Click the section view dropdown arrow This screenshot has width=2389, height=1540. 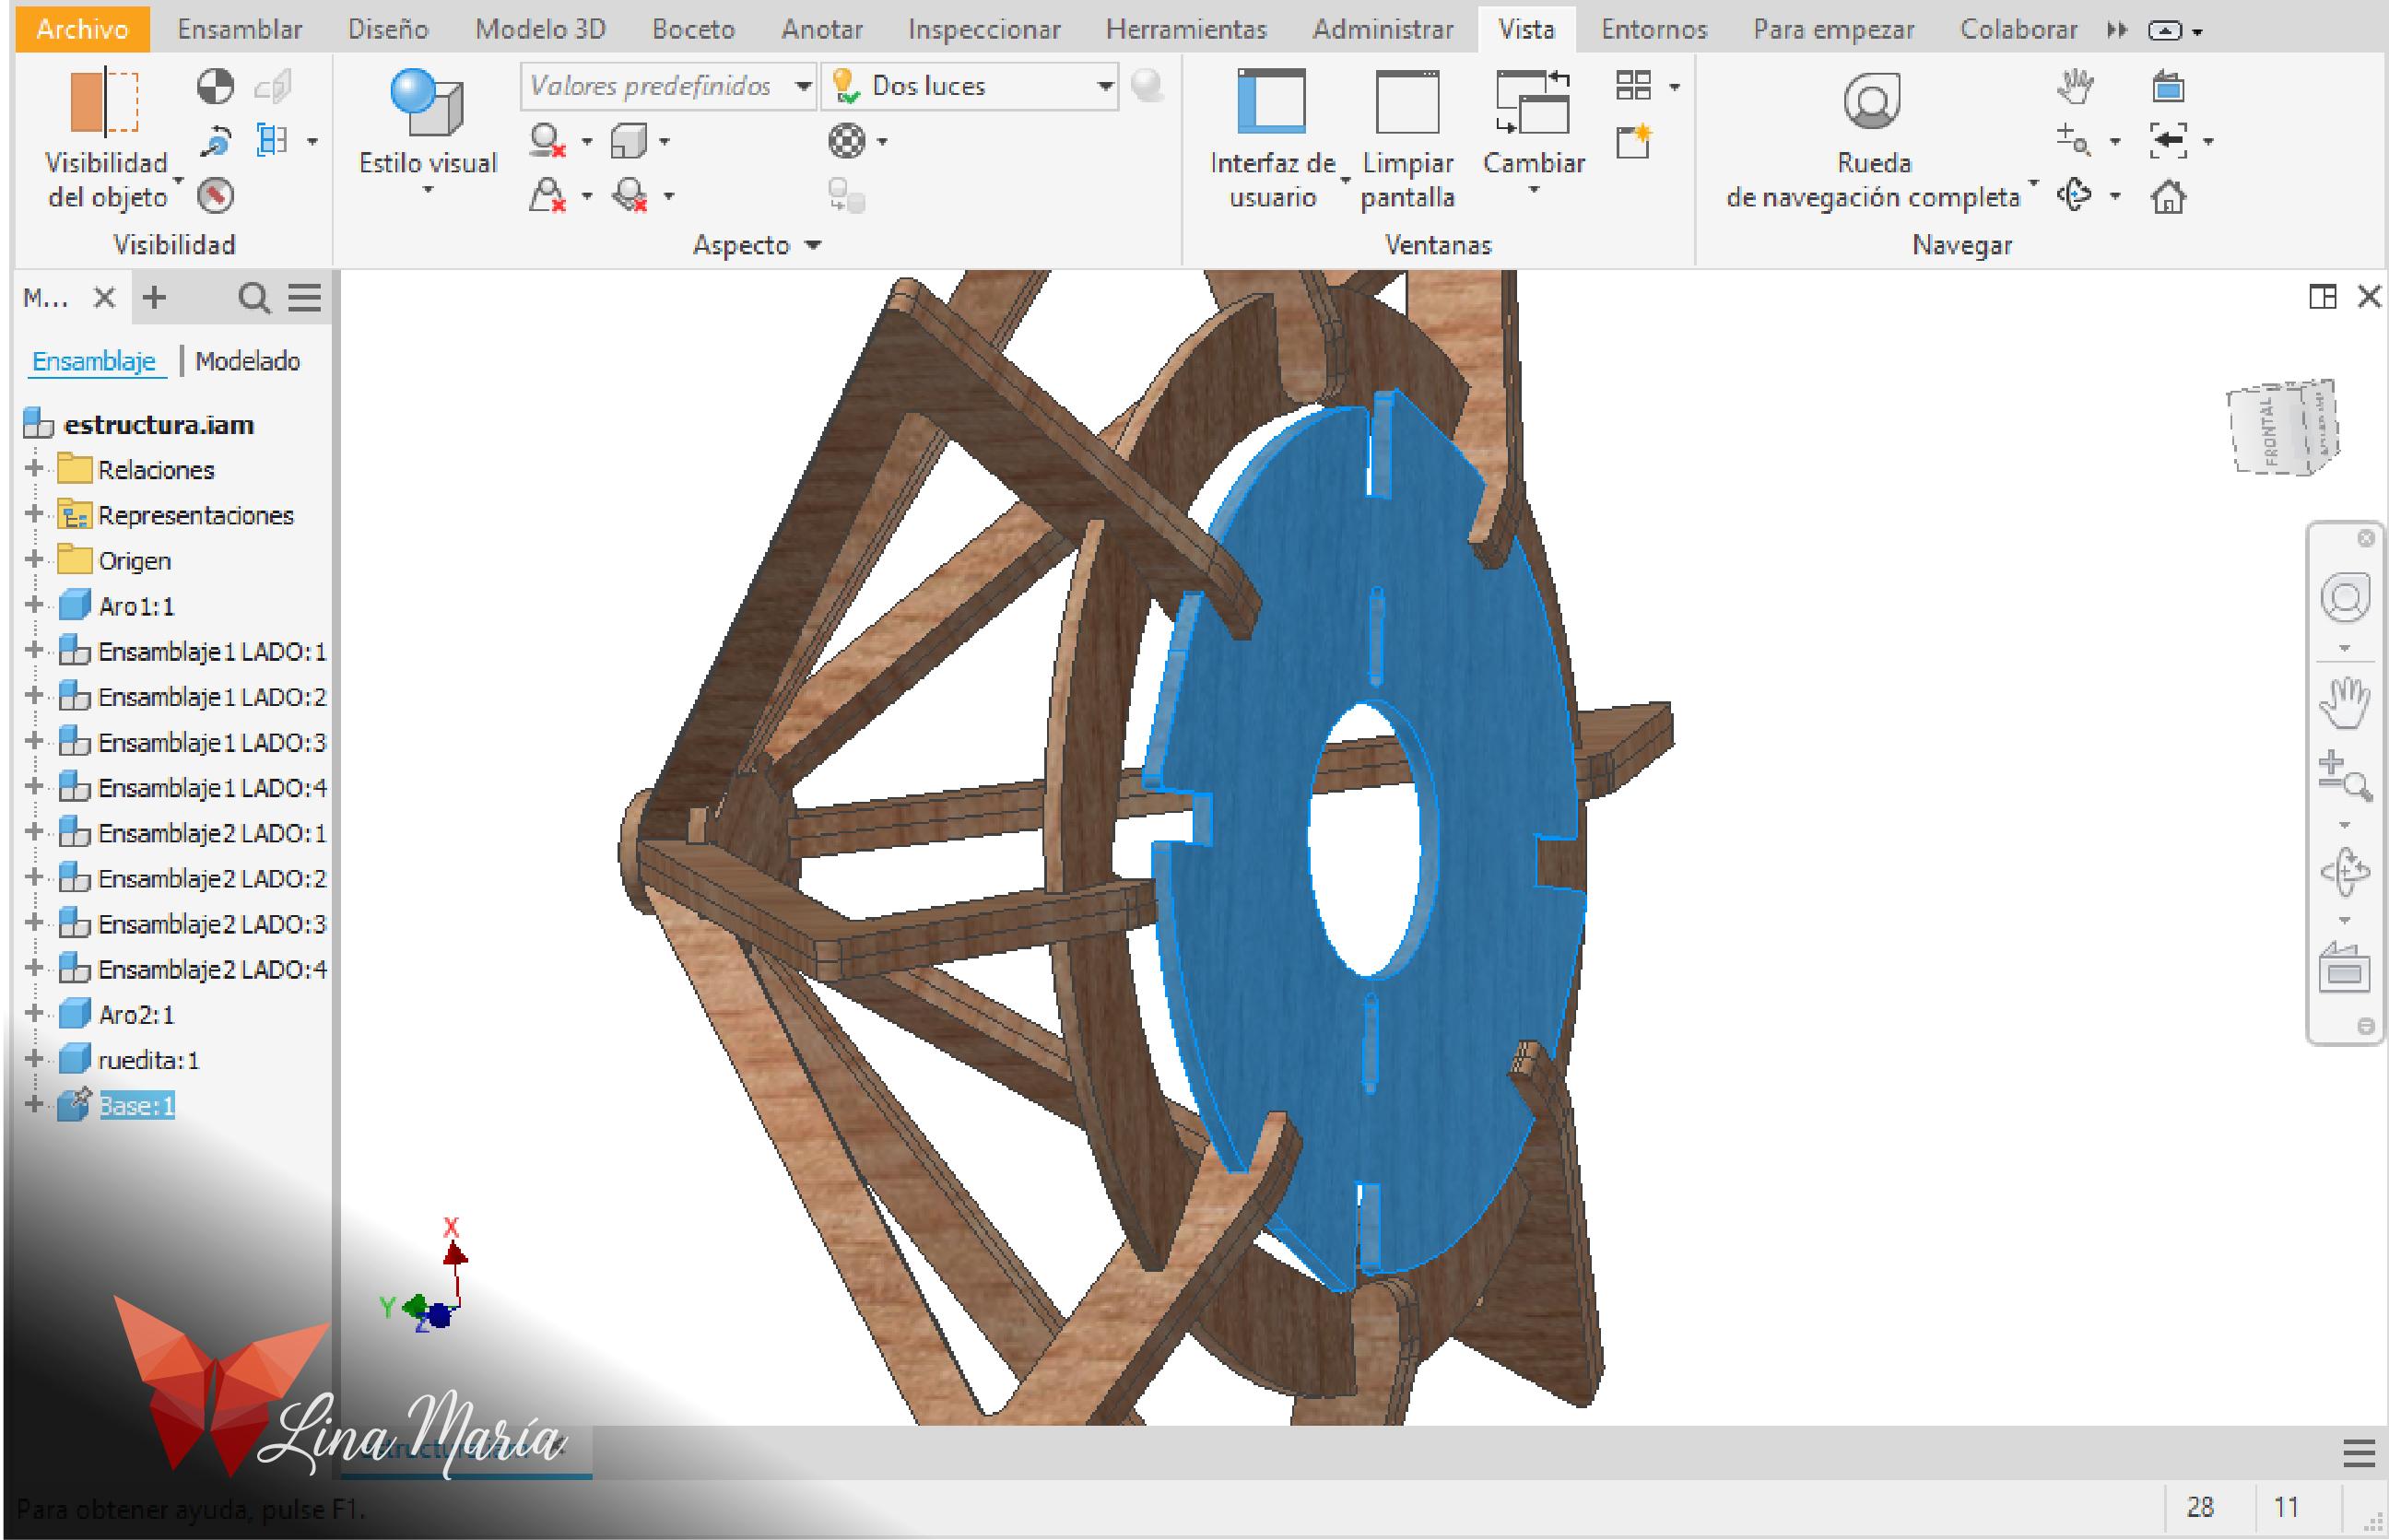tap(312, 141)
